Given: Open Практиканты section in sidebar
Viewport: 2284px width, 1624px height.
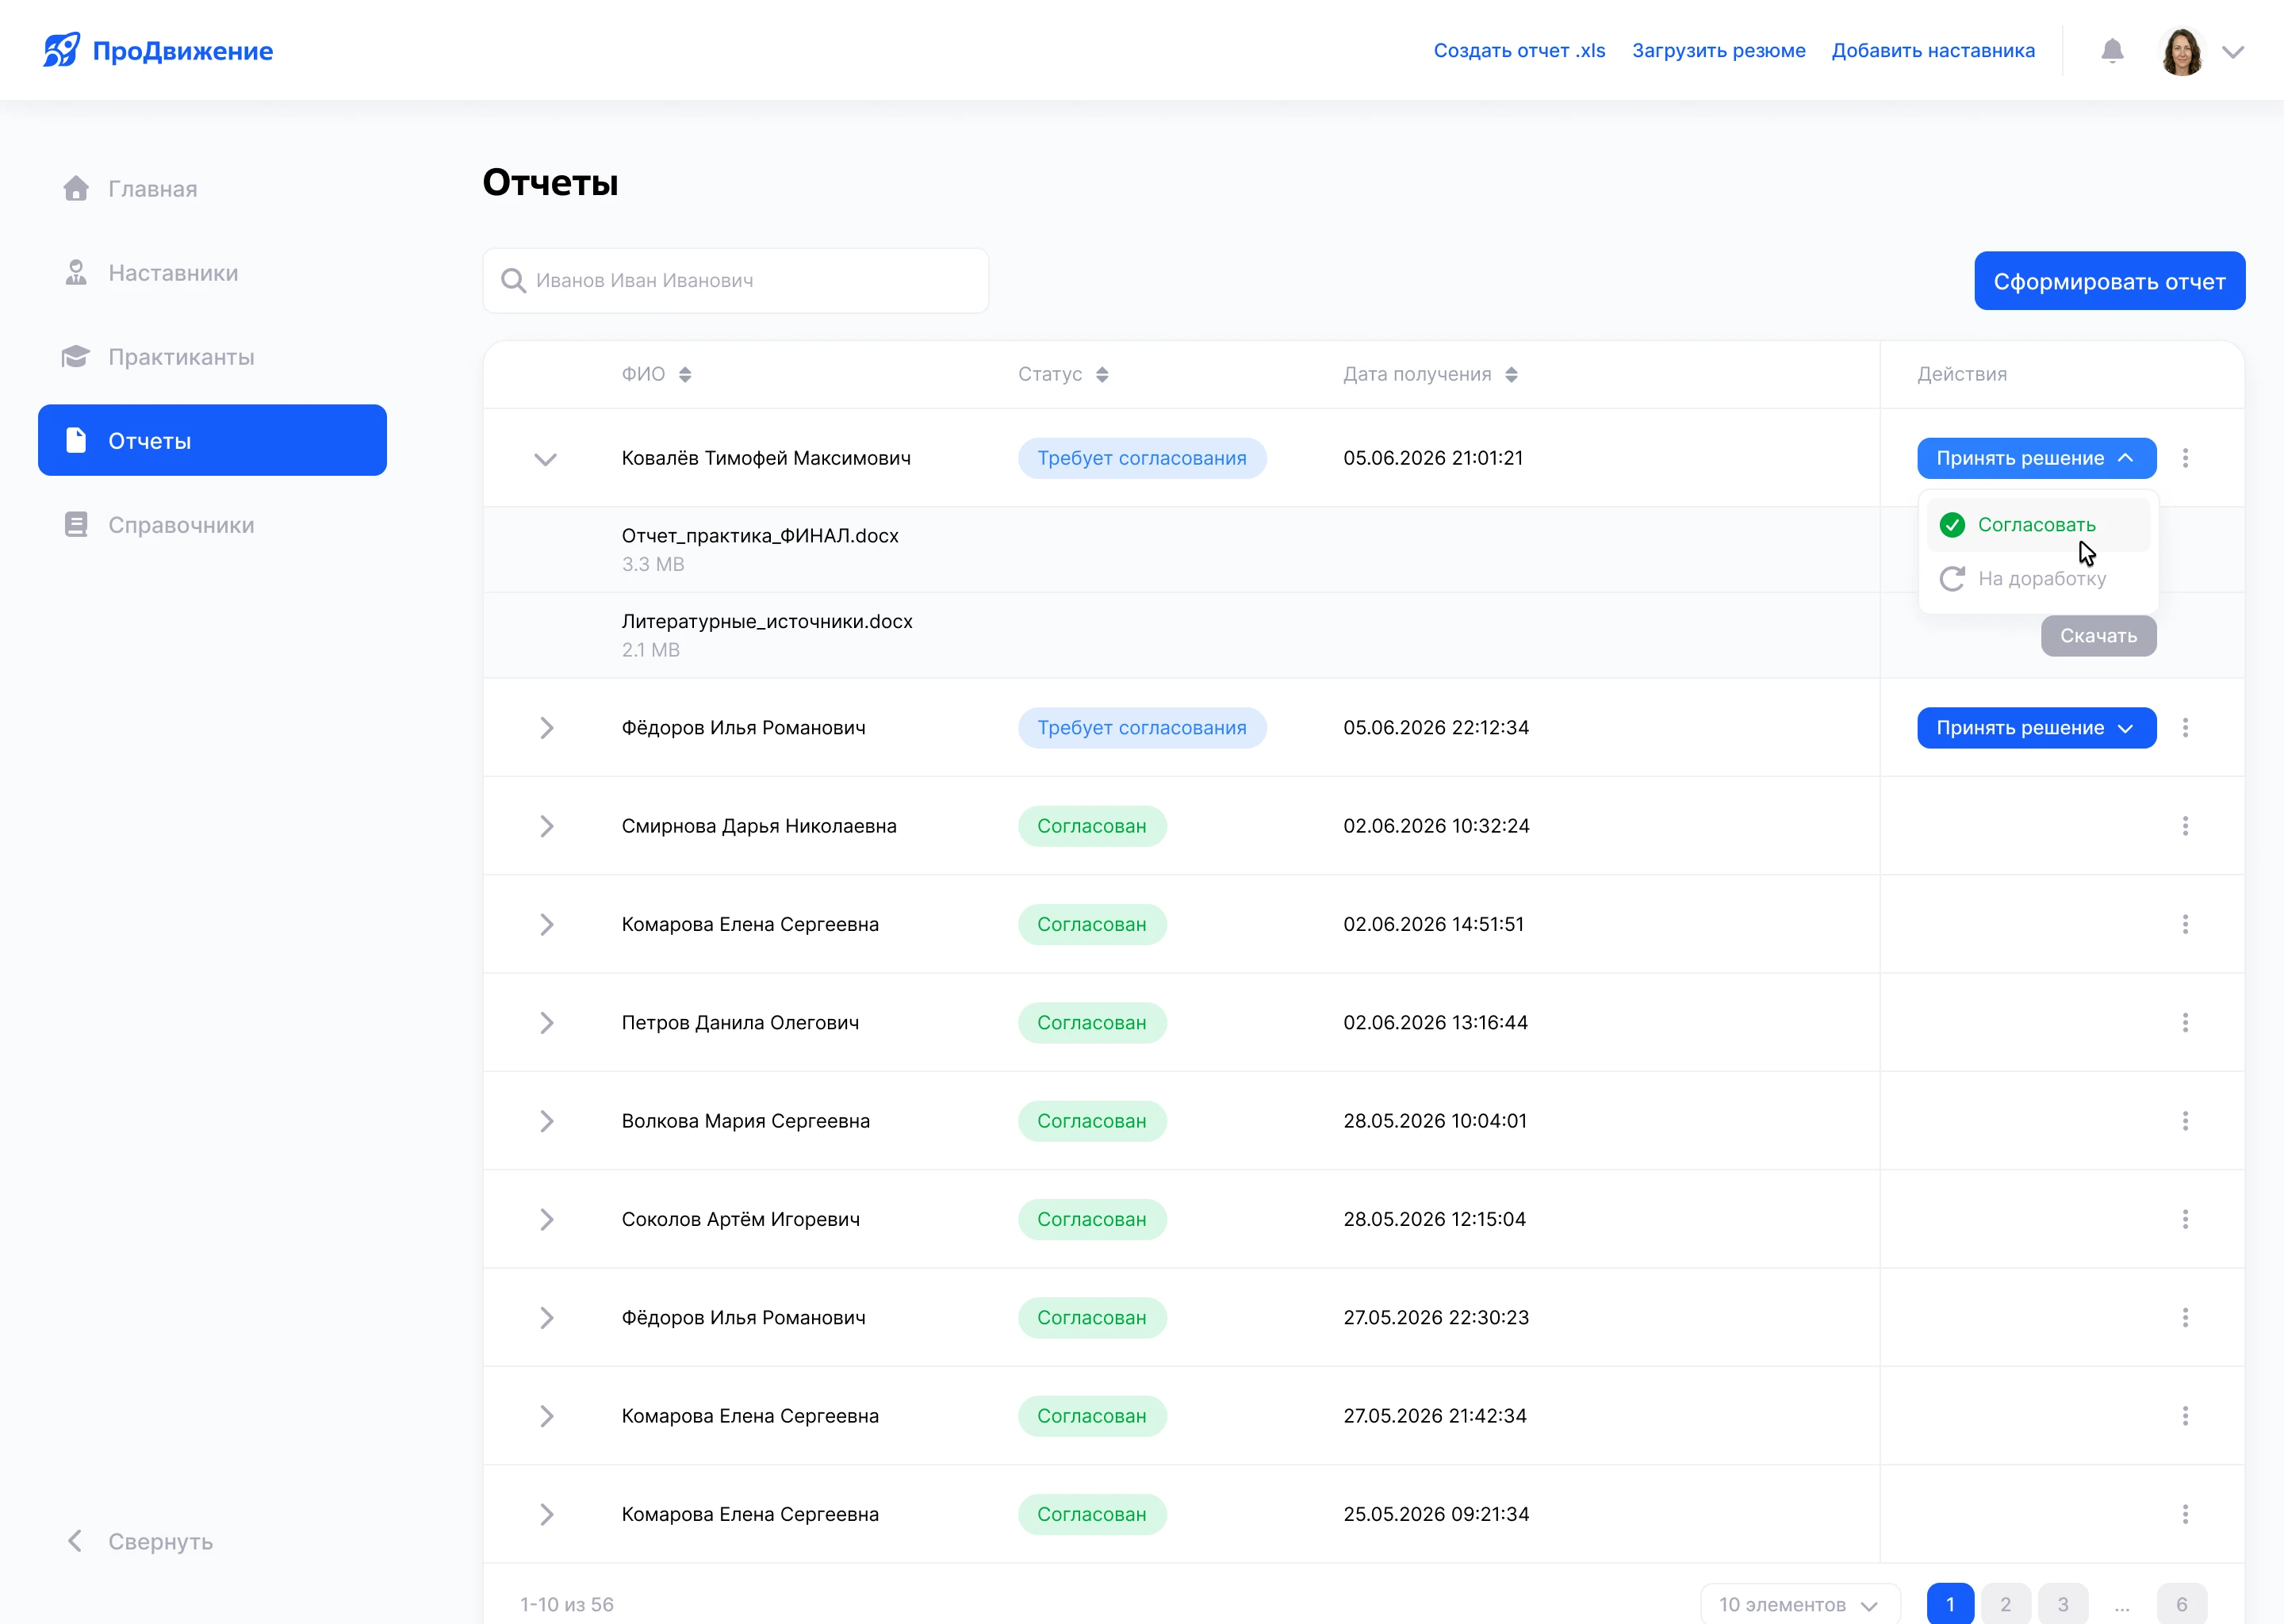Looking at the screenshot, I should [x=212, y=357].
